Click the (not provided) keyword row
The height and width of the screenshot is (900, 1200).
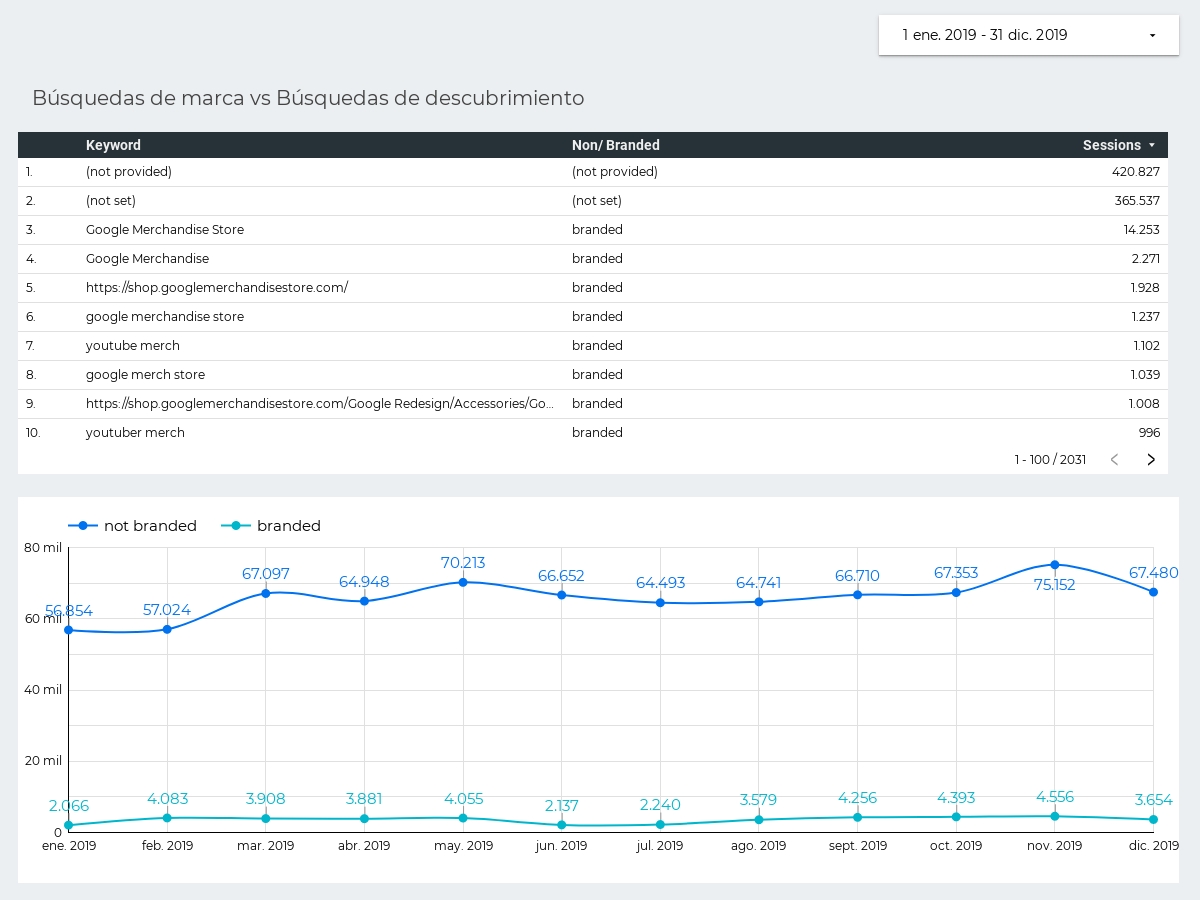click(x=129, y=172)
